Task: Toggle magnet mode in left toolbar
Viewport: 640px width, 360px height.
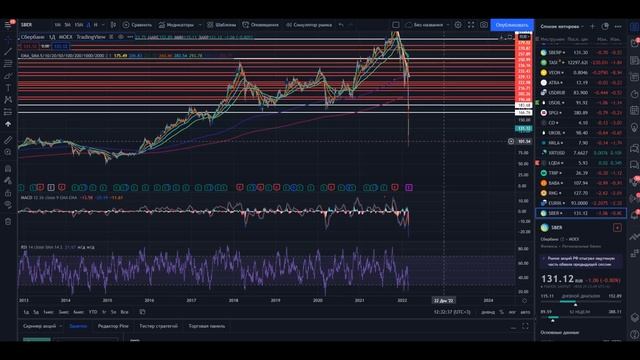Action: tap(8, 169)
